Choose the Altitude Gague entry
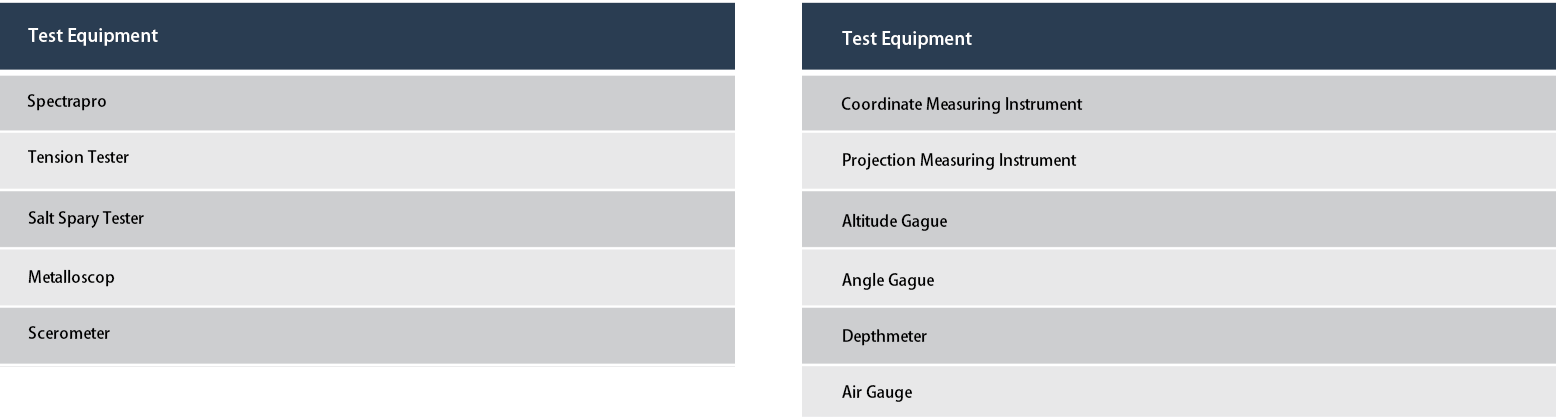This screenshot has height=417, width=1556. click(1178, 219)
